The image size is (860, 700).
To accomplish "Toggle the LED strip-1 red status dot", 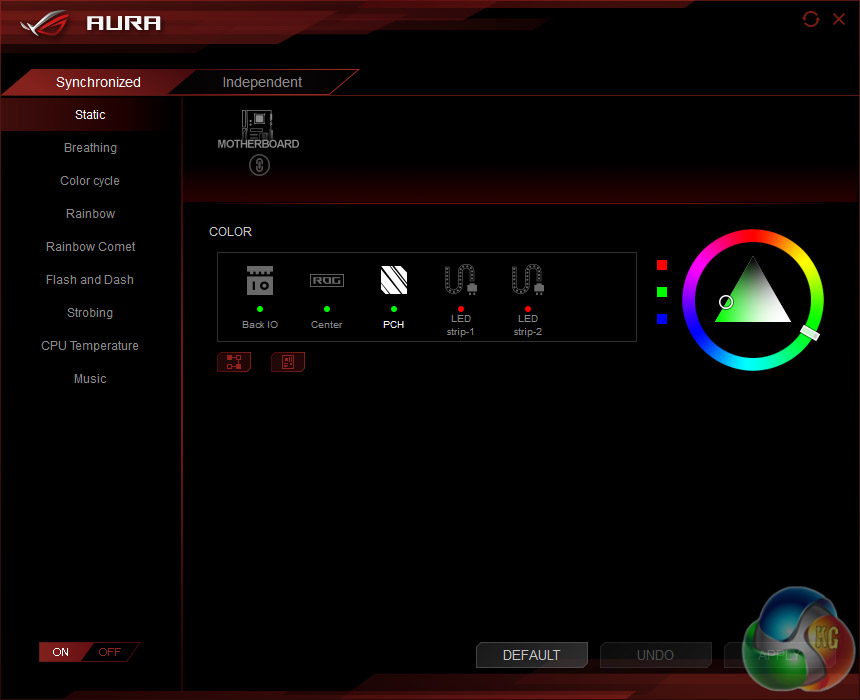I will click(461, 309).
